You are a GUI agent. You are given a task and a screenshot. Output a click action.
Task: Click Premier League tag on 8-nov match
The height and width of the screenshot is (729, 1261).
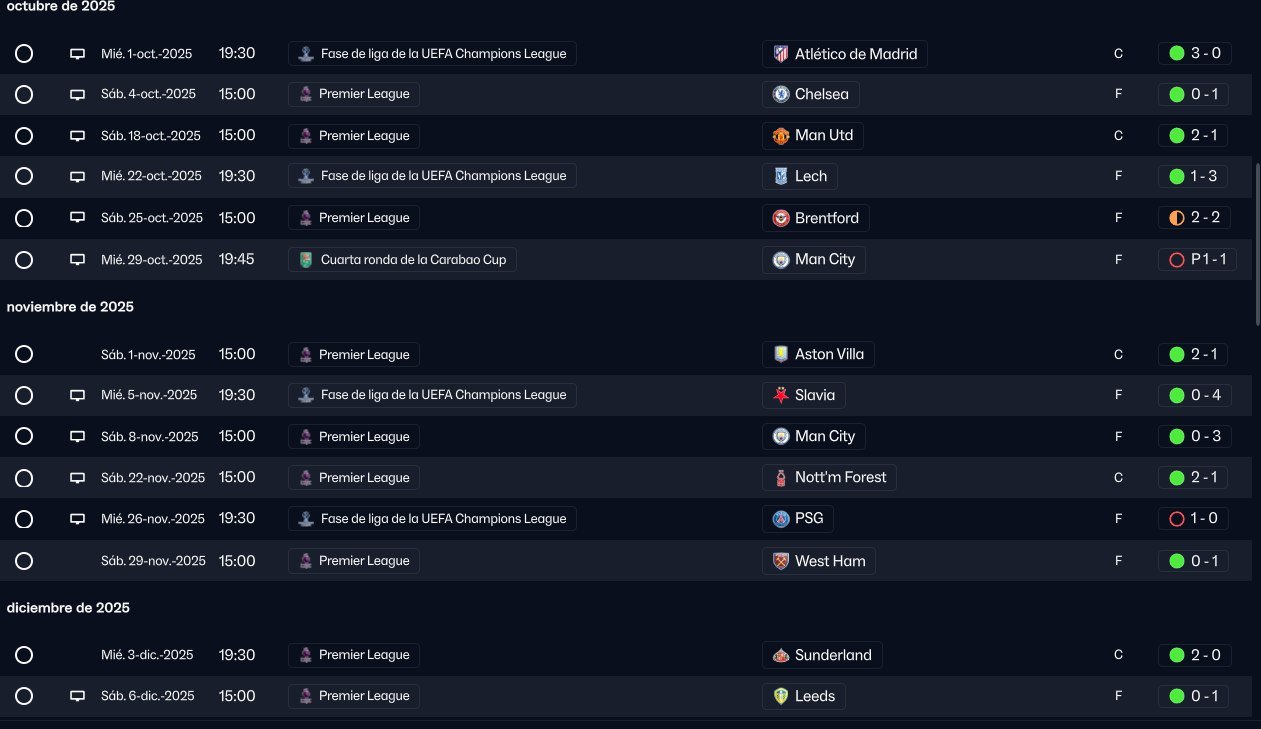click(354, 437)
